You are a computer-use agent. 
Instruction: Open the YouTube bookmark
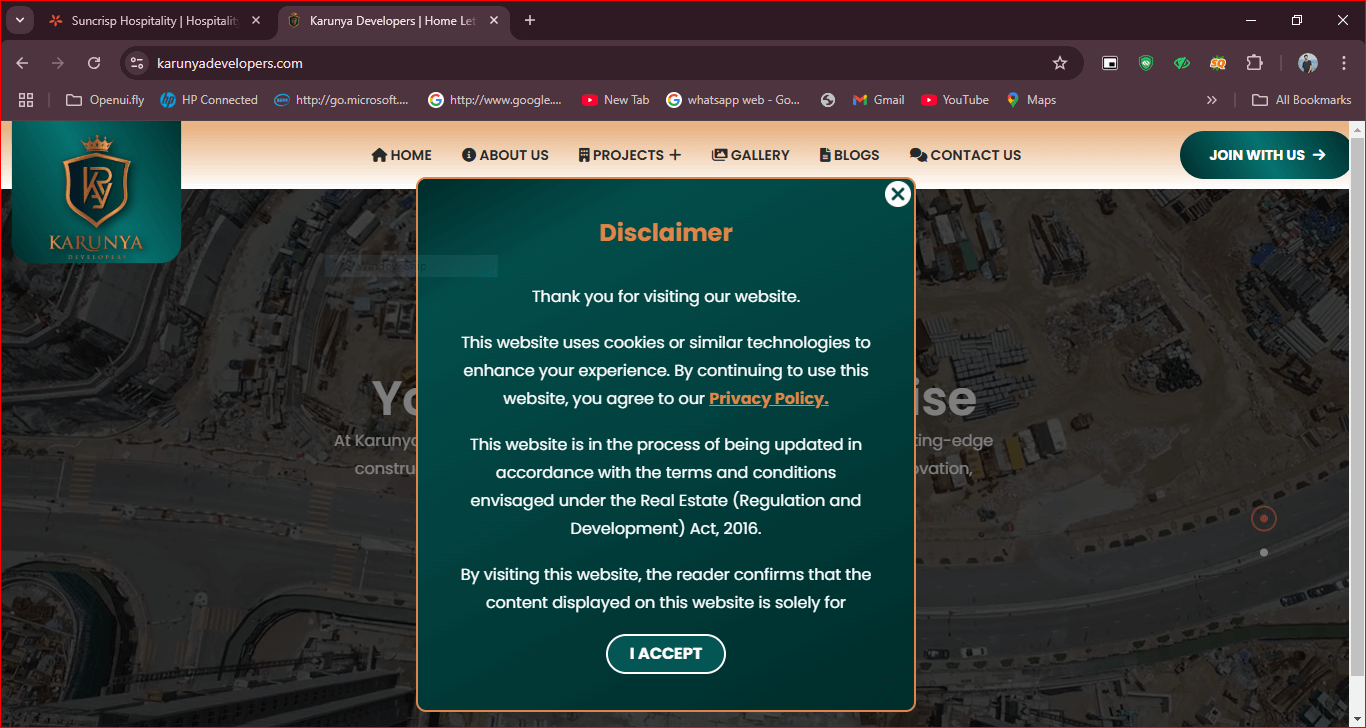pyautogui.click(x=954, y=100)
